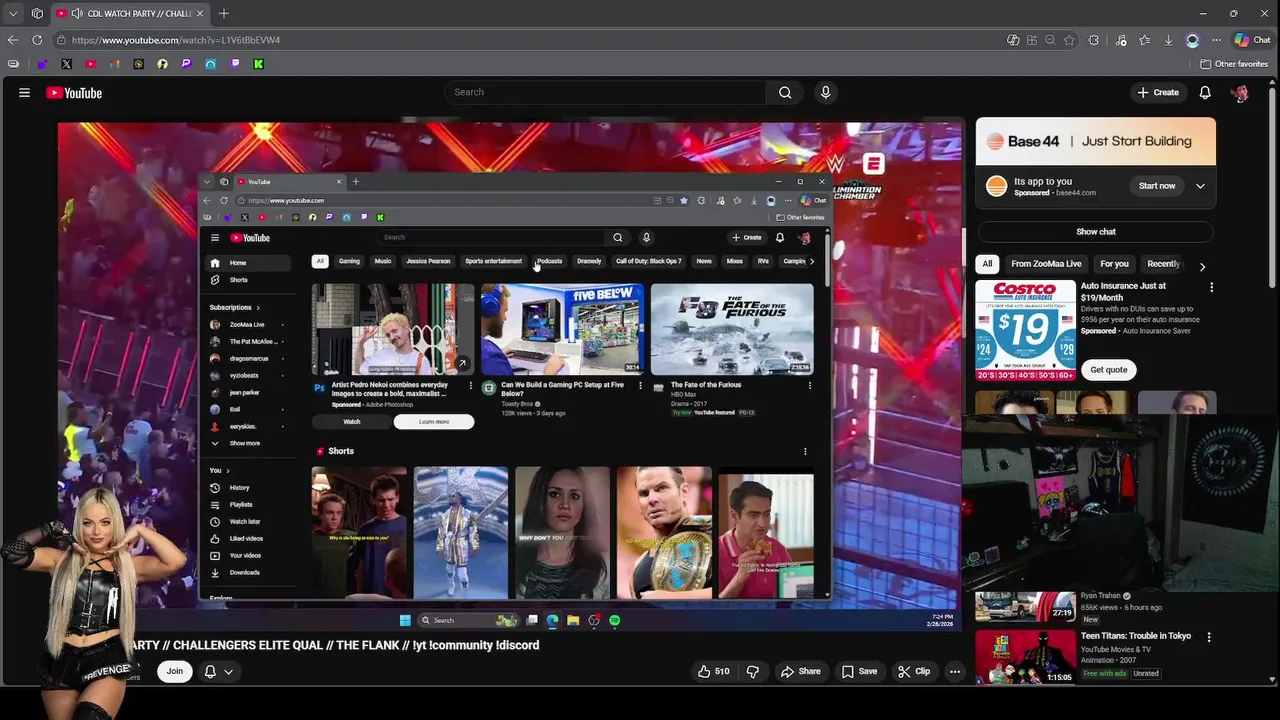1280x720 pixels.
Task: Click the Windows Start icon shown in the streamed video
Action: (405, 620)
